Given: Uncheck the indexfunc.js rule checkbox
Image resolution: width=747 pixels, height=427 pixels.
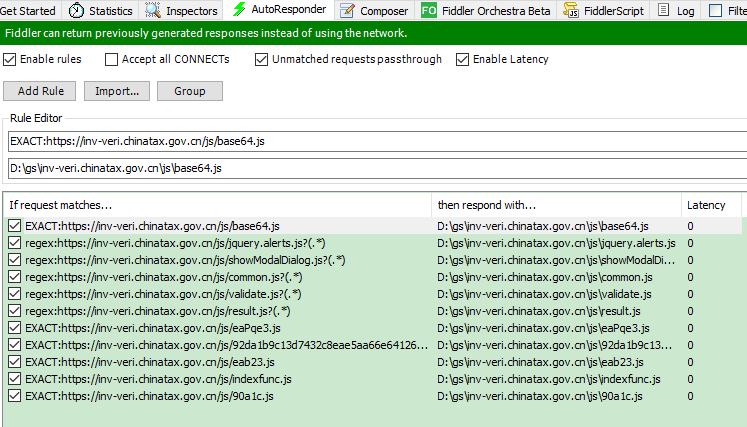Looking at the screenshot, I should click(x=15, y=379).
